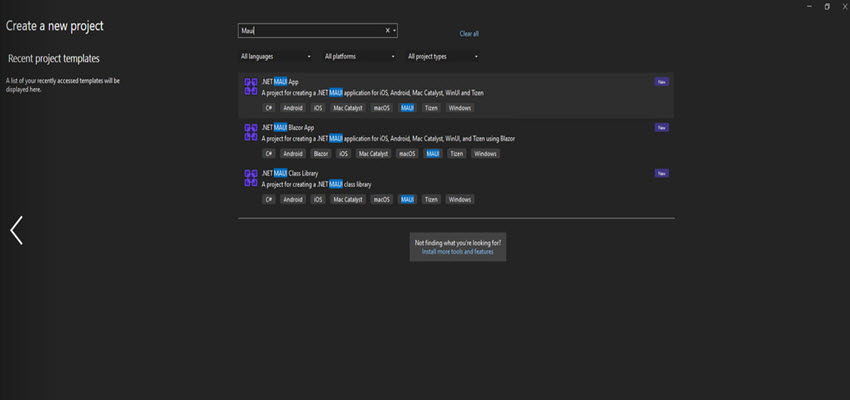Click the C# tag under .NET MAUI App
The height and width of the screenshot is (400, 850).
(x=268, y=108)
